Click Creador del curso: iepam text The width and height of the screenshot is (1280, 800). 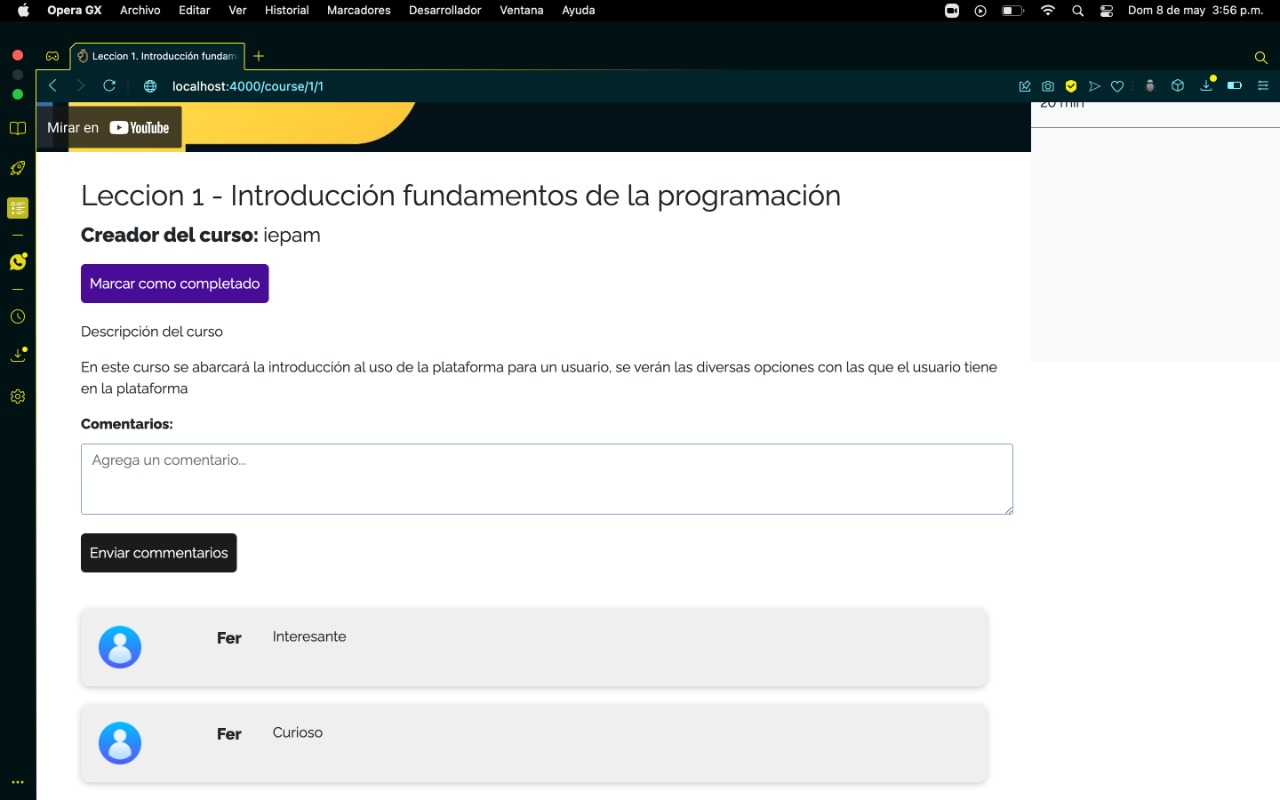point(201,235)
